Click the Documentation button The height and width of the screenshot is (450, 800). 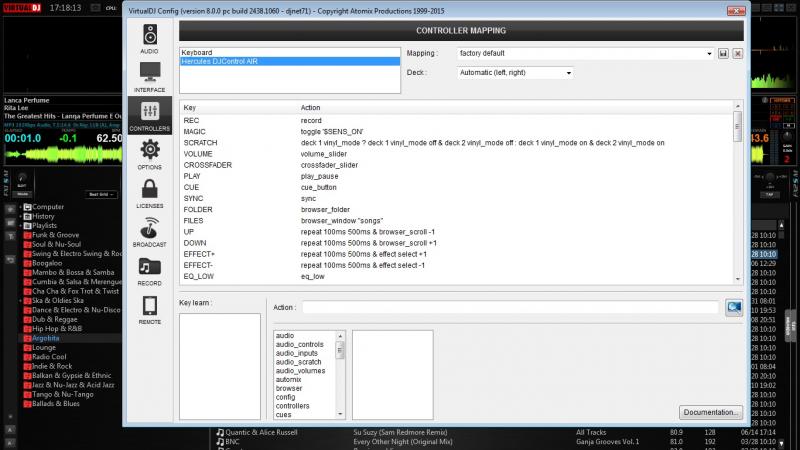(x=711, y=412)
